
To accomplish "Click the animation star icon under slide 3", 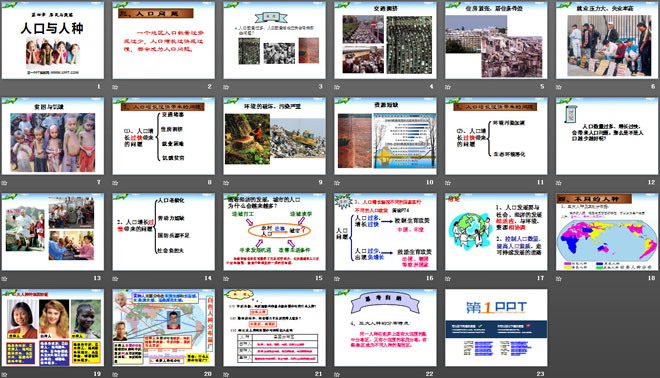I will [x=226, y=87].
